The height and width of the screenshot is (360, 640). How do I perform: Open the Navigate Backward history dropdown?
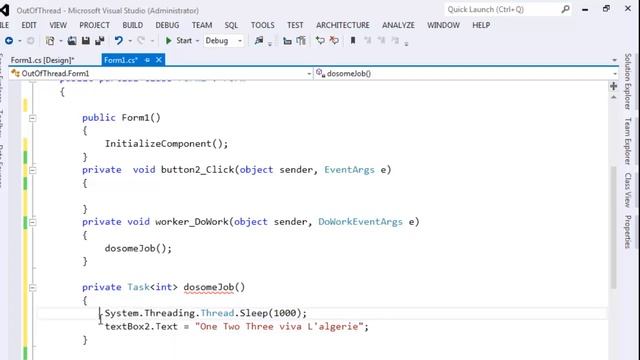pos(19,41)
